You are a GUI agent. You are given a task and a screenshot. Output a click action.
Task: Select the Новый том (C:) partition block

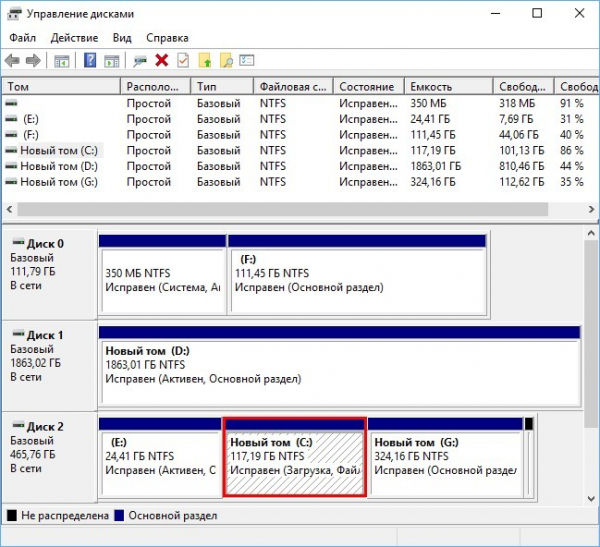click(295, 457)
